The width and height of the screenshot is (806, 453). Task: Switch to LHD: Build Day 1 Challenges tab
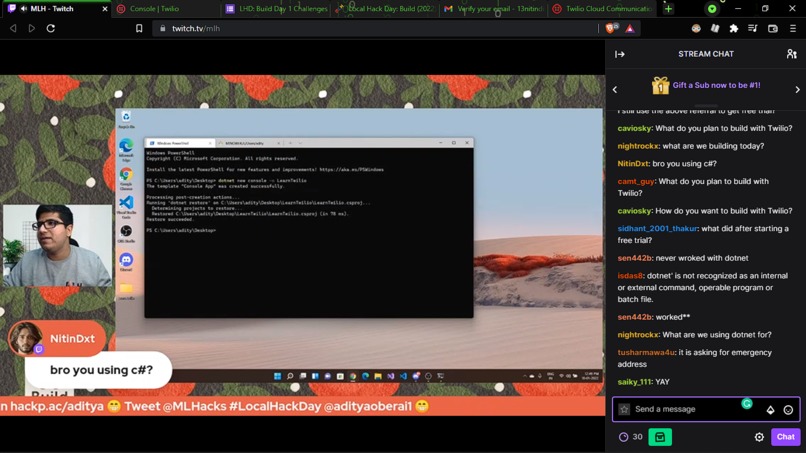coord(277,9)
